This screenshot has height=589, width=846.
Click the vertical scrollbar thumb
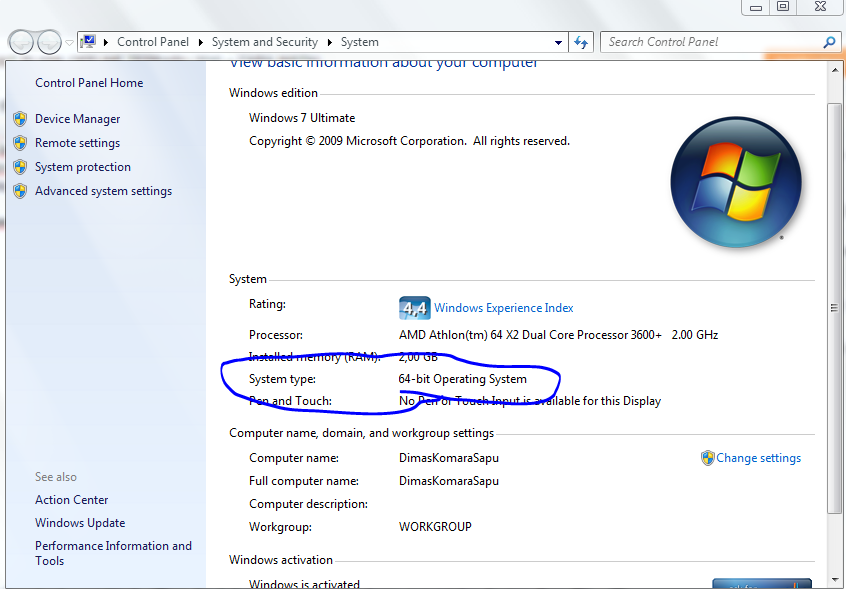click(x=834, y=308)
